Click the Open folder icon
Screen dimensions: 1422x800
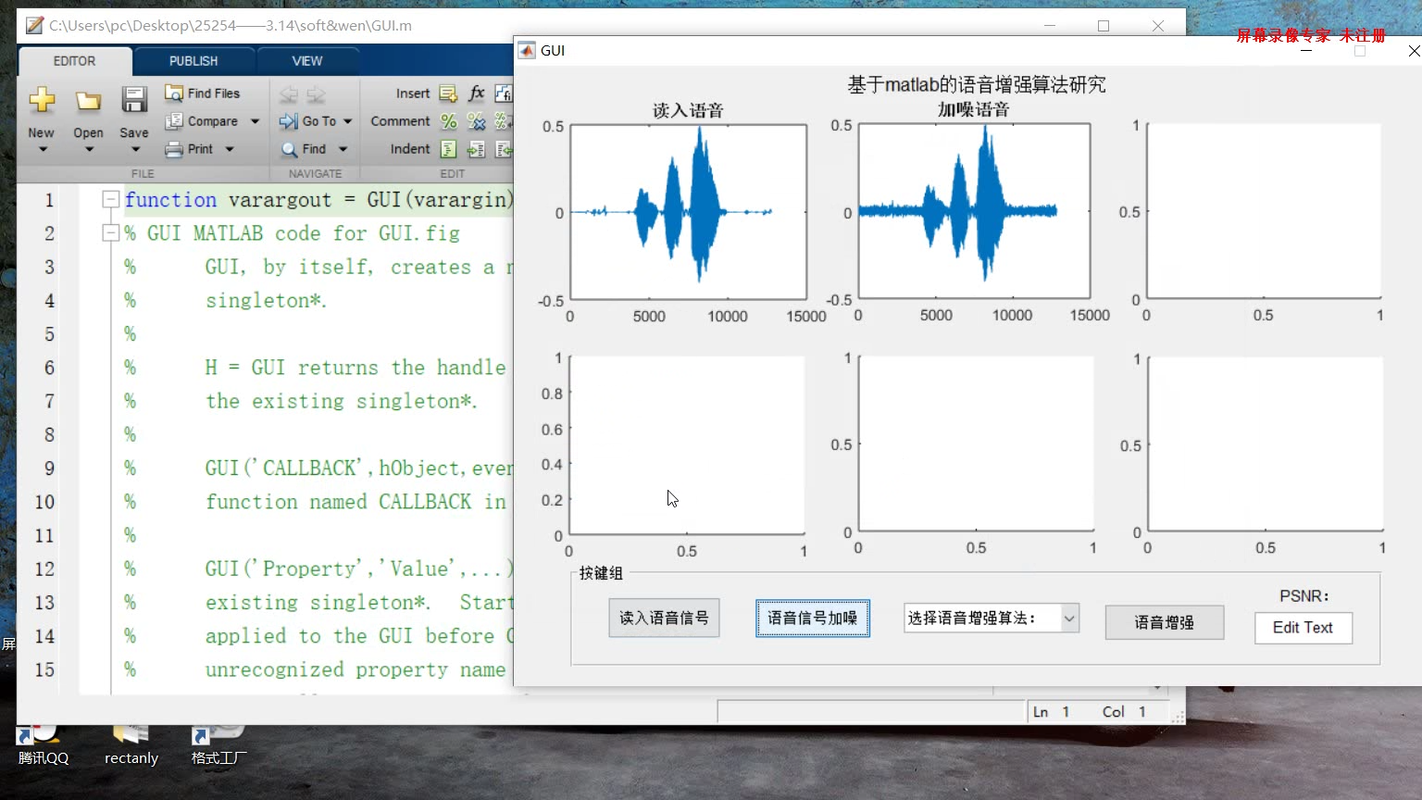tap(88, 100)
